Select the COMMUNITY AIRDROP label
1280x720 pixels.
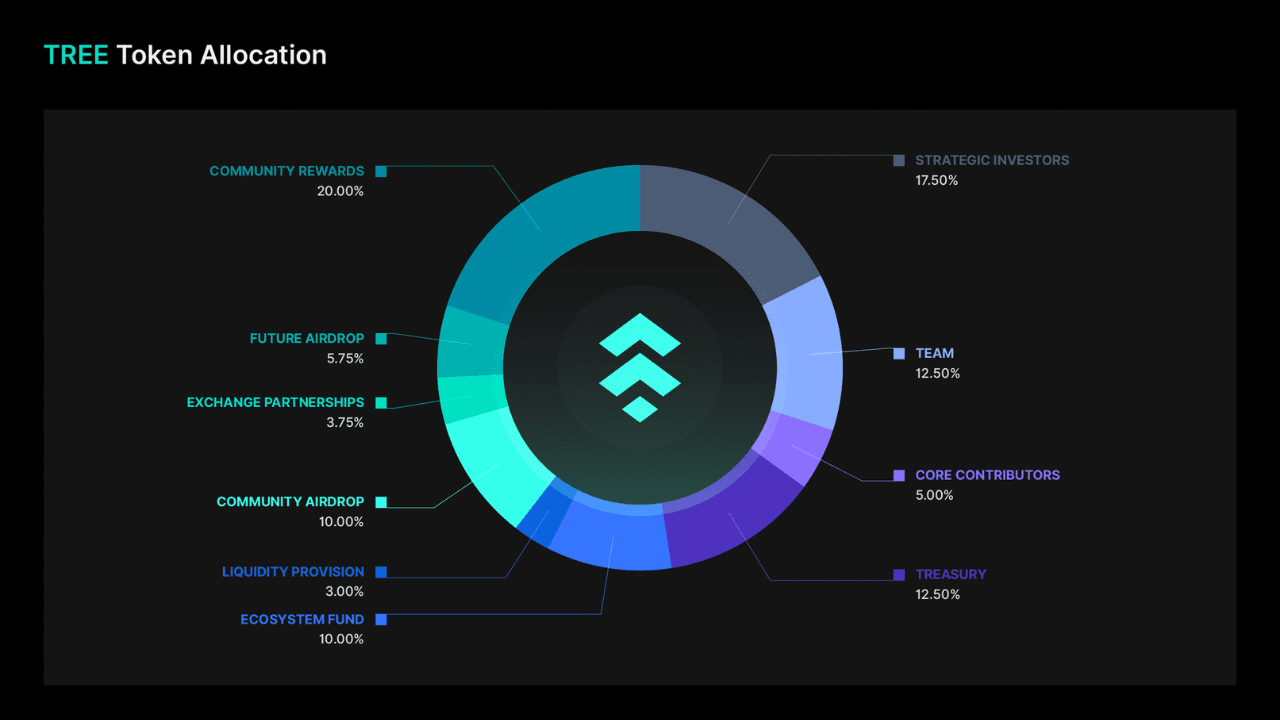(x=290, y=502)
